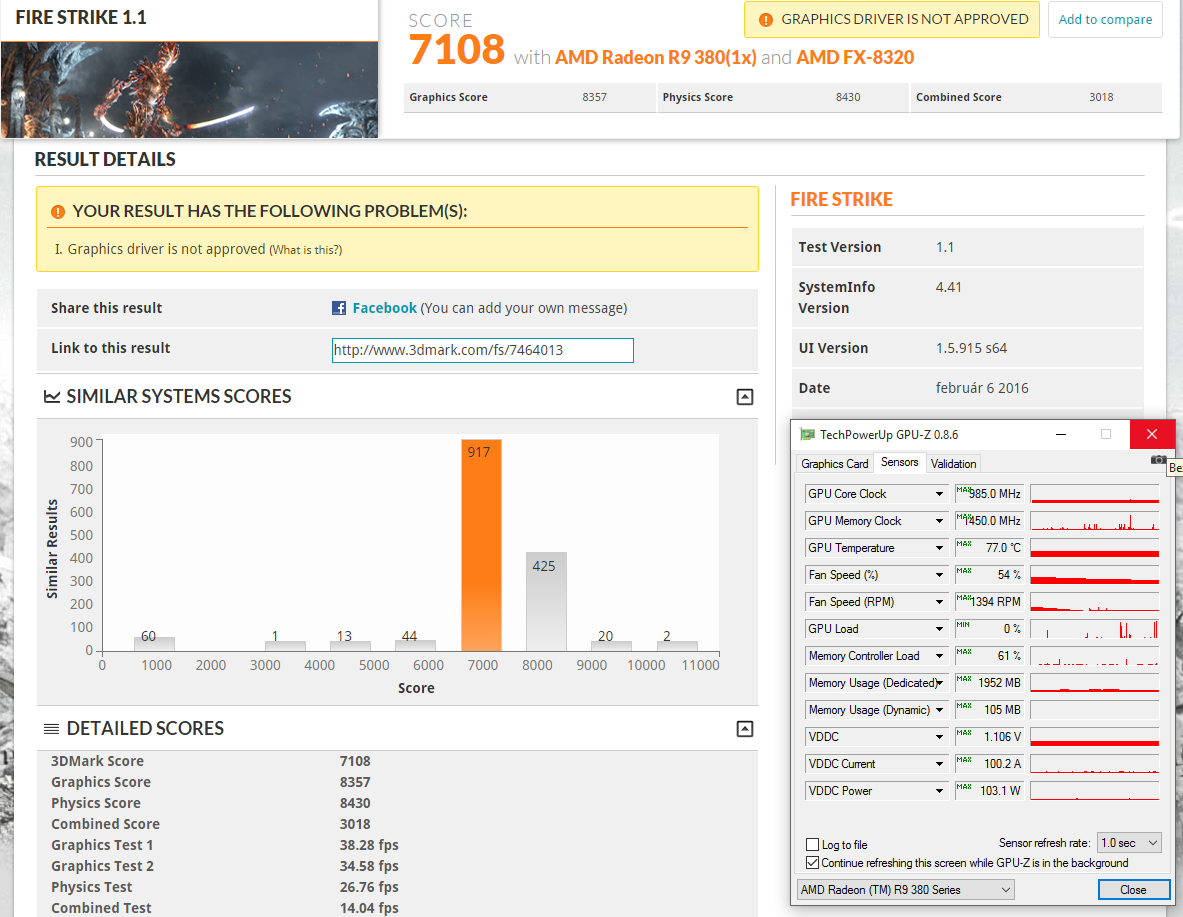
Task: Click the UI Version value 1.5.915 s64
Action: point(971,348)
